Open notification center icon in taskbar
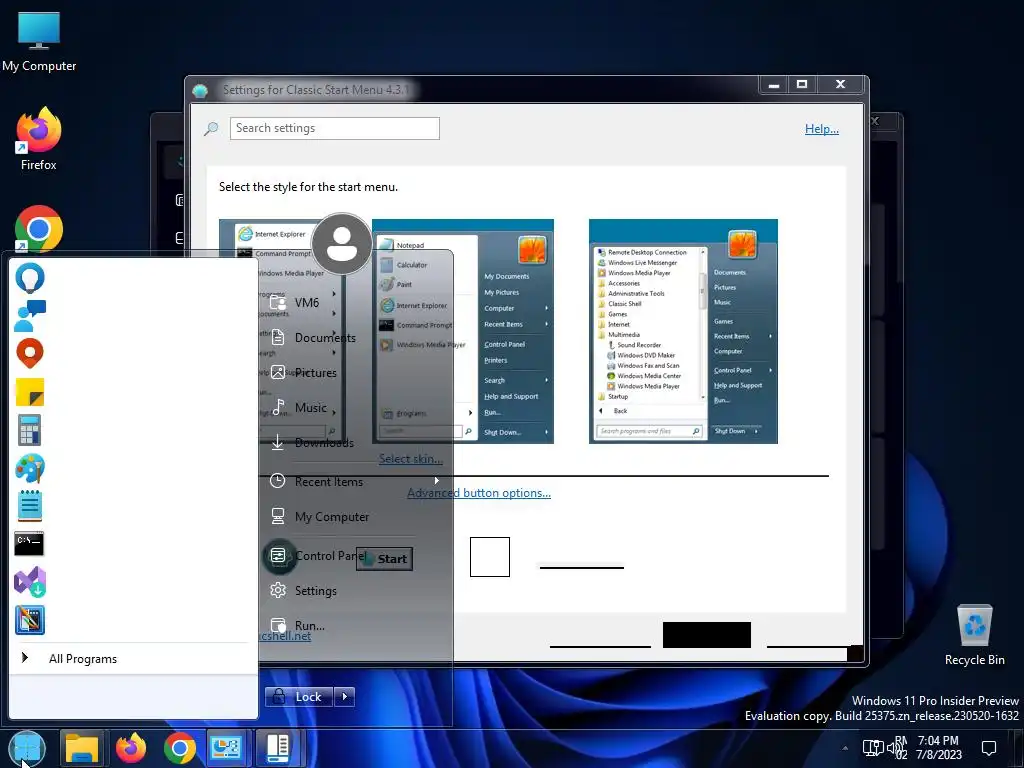This screenshot has width=1024, height=768. coord(989,748)
